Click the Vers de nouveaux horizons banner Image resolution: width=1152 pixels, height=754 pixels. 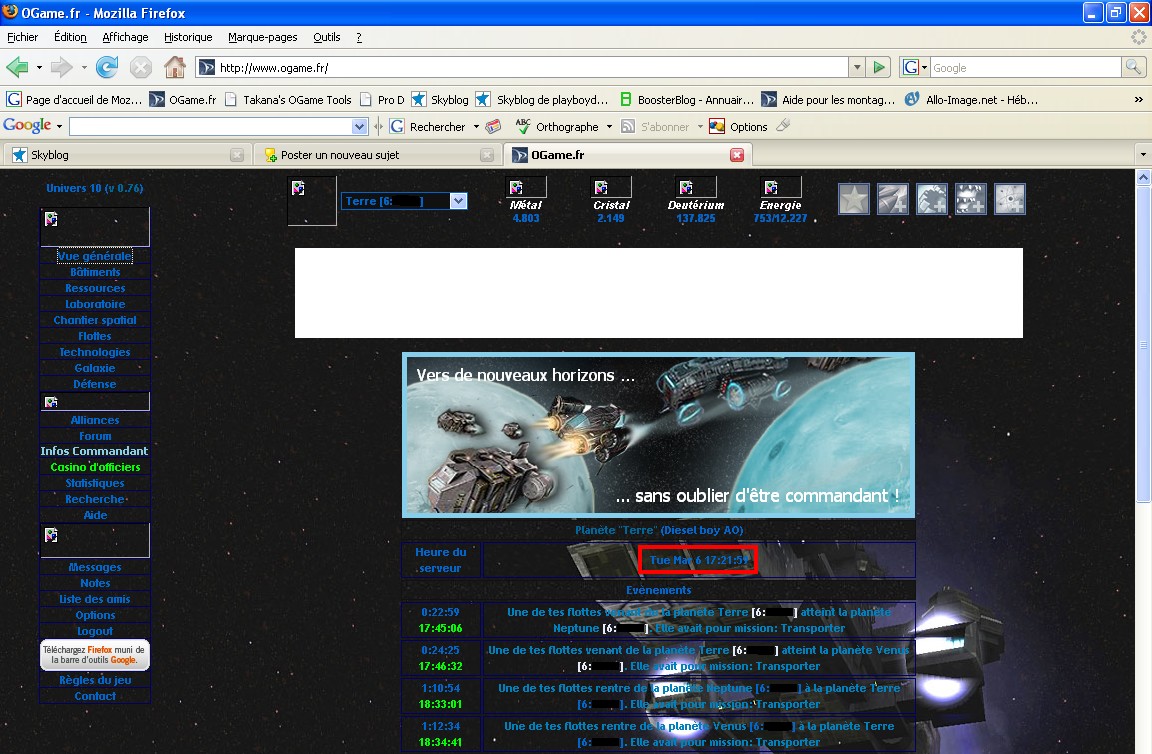[658, 435]
